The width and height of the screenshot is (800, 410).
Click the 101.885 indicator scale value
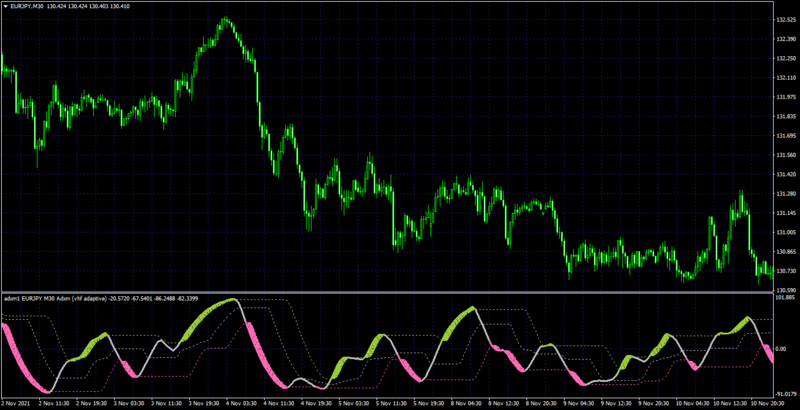[785, 297]
